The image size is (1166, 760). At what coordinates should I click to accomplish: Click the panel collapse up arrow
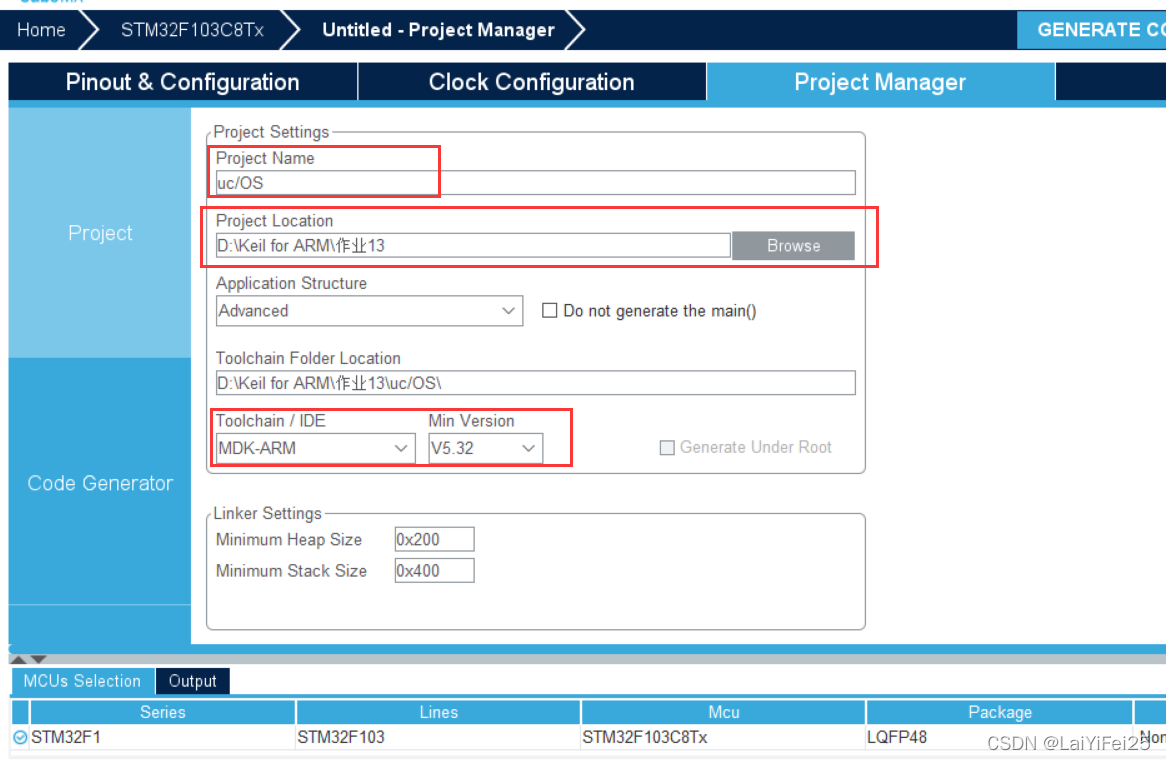coord(19,659)
